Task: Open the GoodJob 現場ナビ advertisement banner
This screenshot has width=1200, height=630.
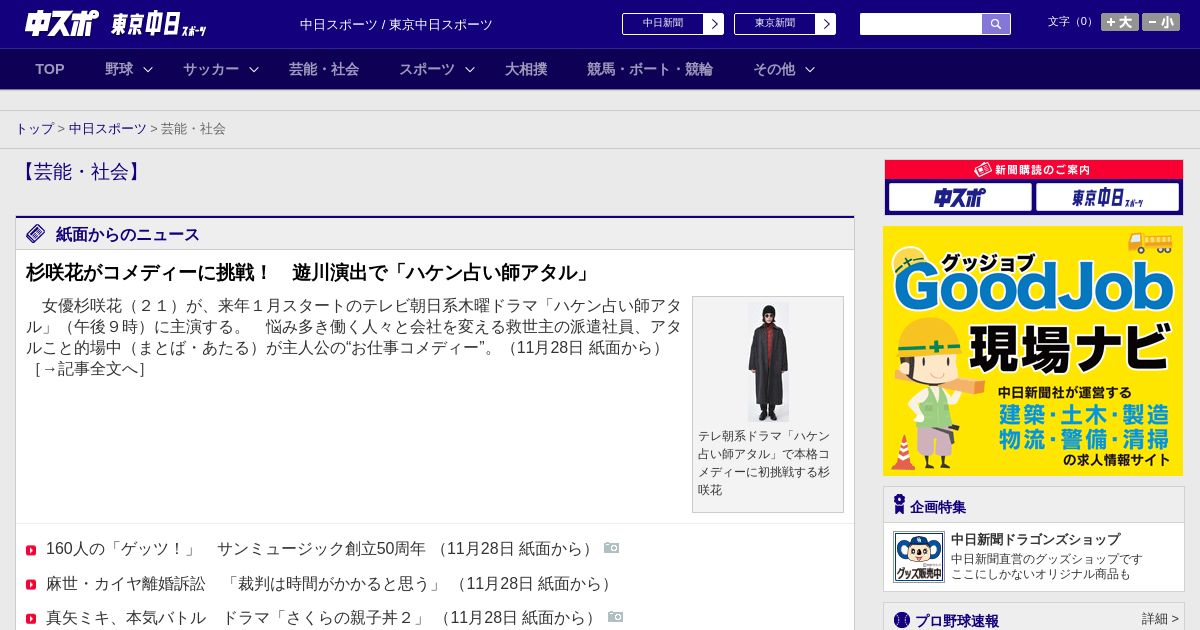Action: click(1033, 351)
